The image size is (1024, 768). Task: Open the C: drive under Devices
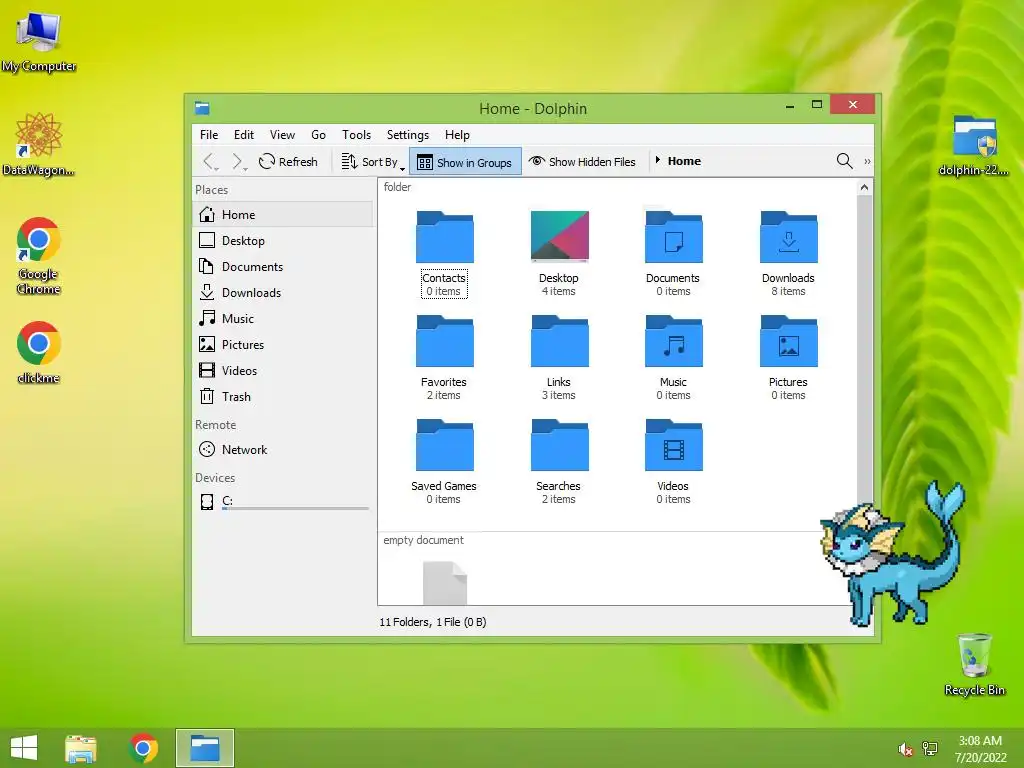click(283, 502)
